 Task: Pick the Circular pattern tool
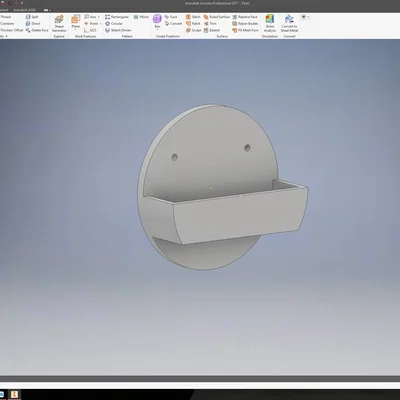point(114,23)
